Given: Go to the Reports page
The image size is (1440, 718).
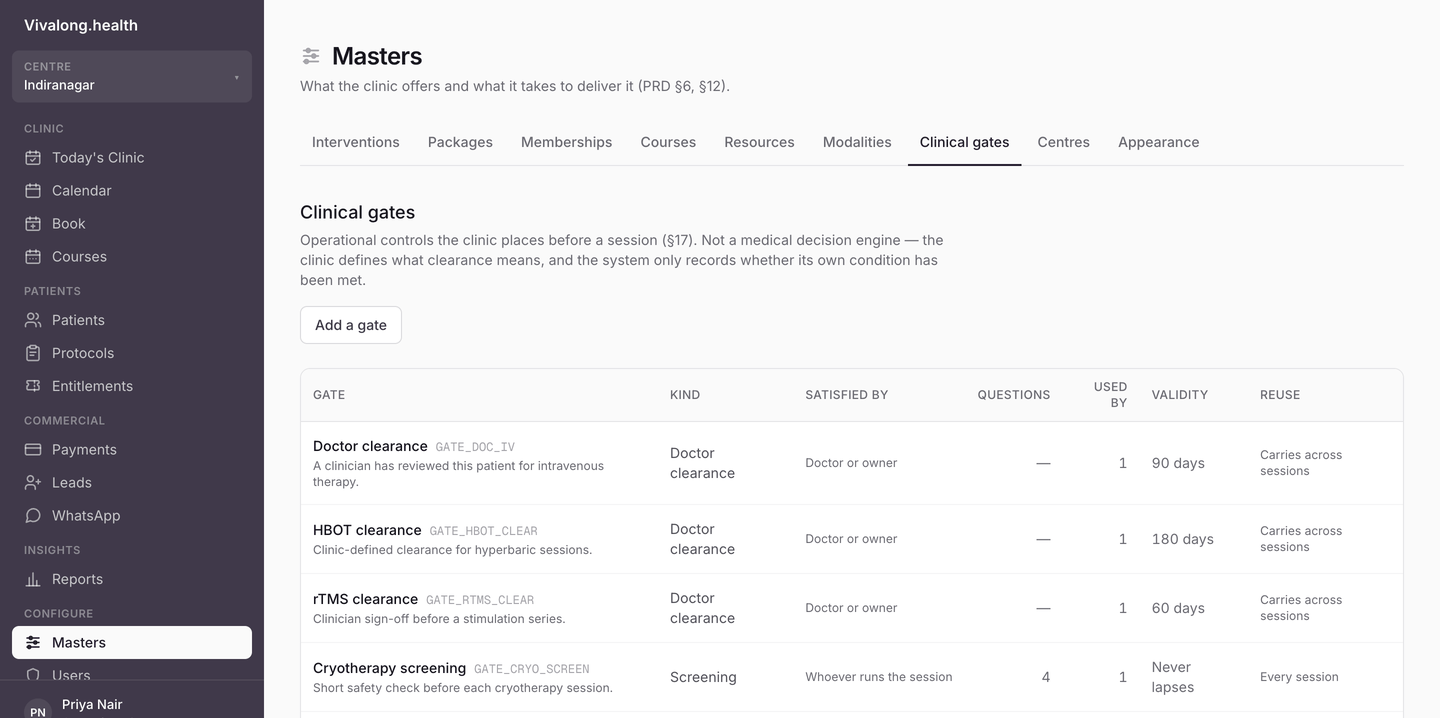Looking at the screenshot, I should (132, 579).
